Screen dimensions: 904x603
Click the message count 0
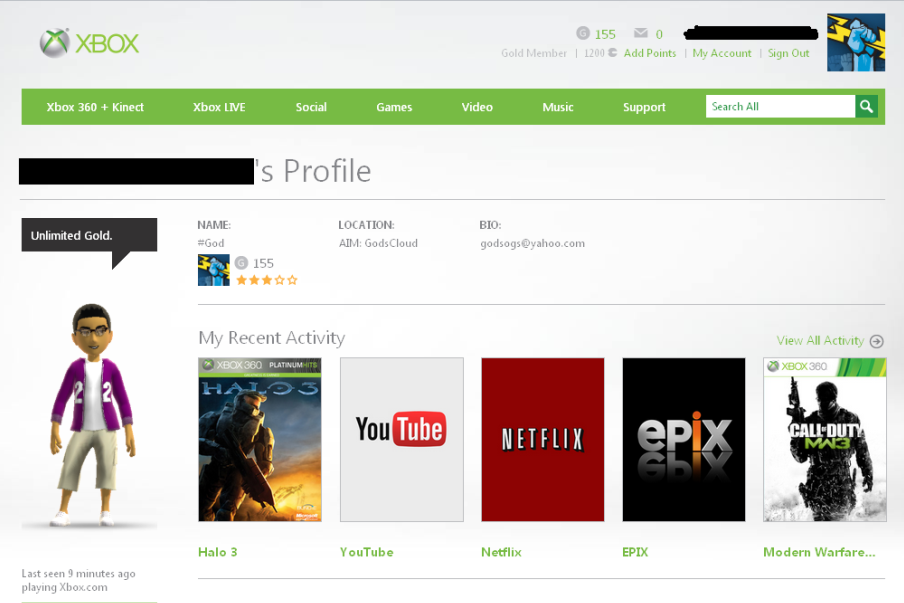coord(659,34)
